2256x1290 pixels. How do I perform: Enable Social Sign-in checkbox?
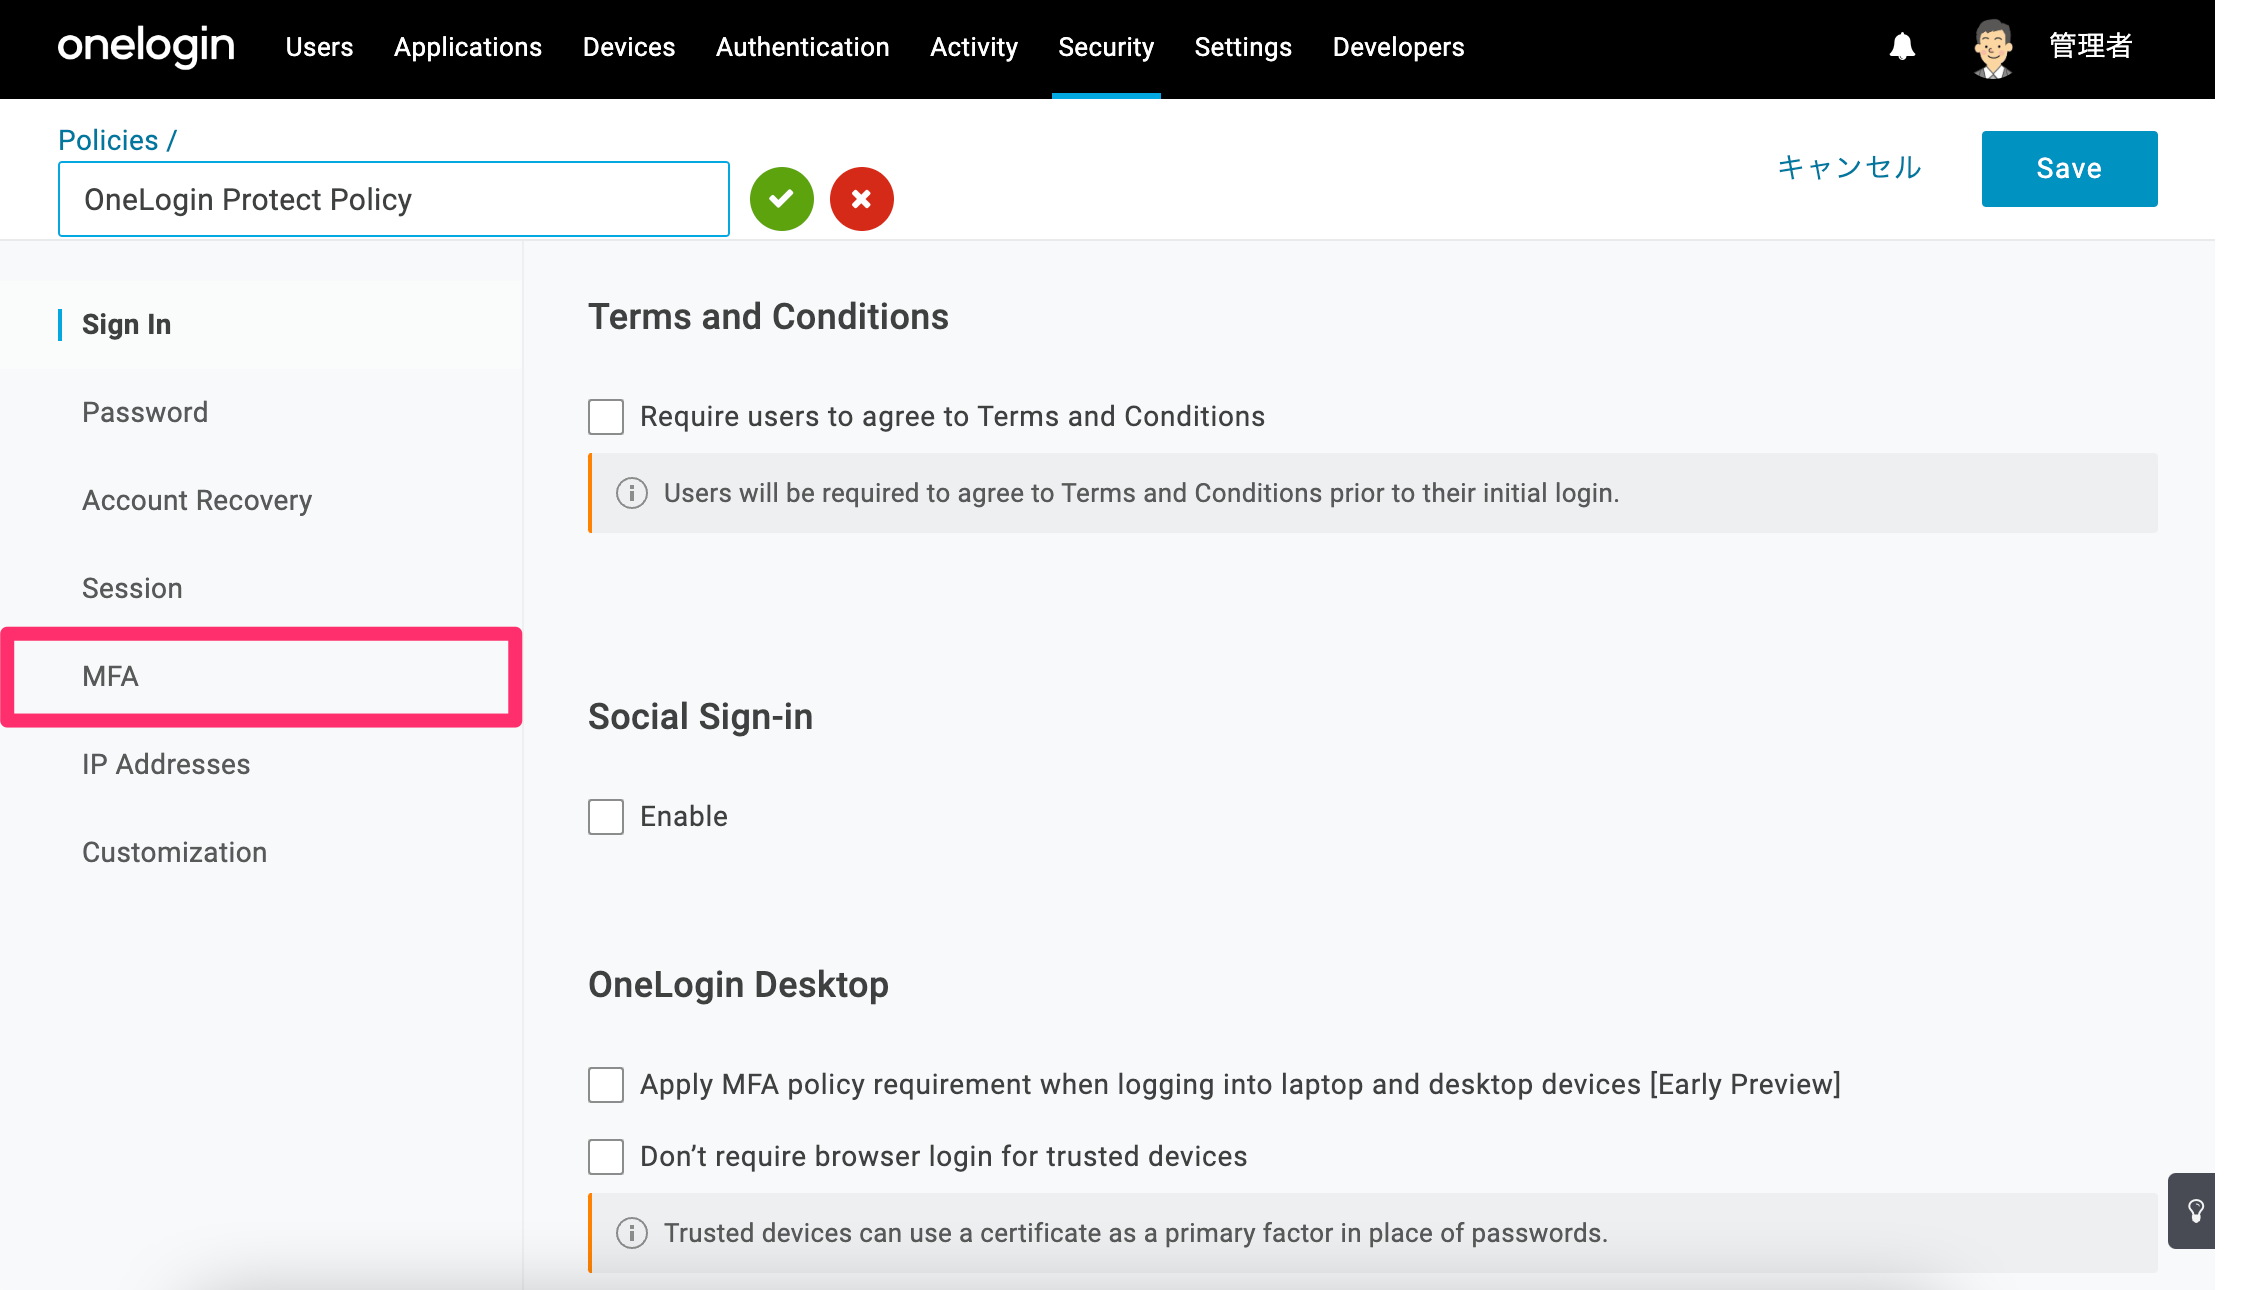[606, 817]
